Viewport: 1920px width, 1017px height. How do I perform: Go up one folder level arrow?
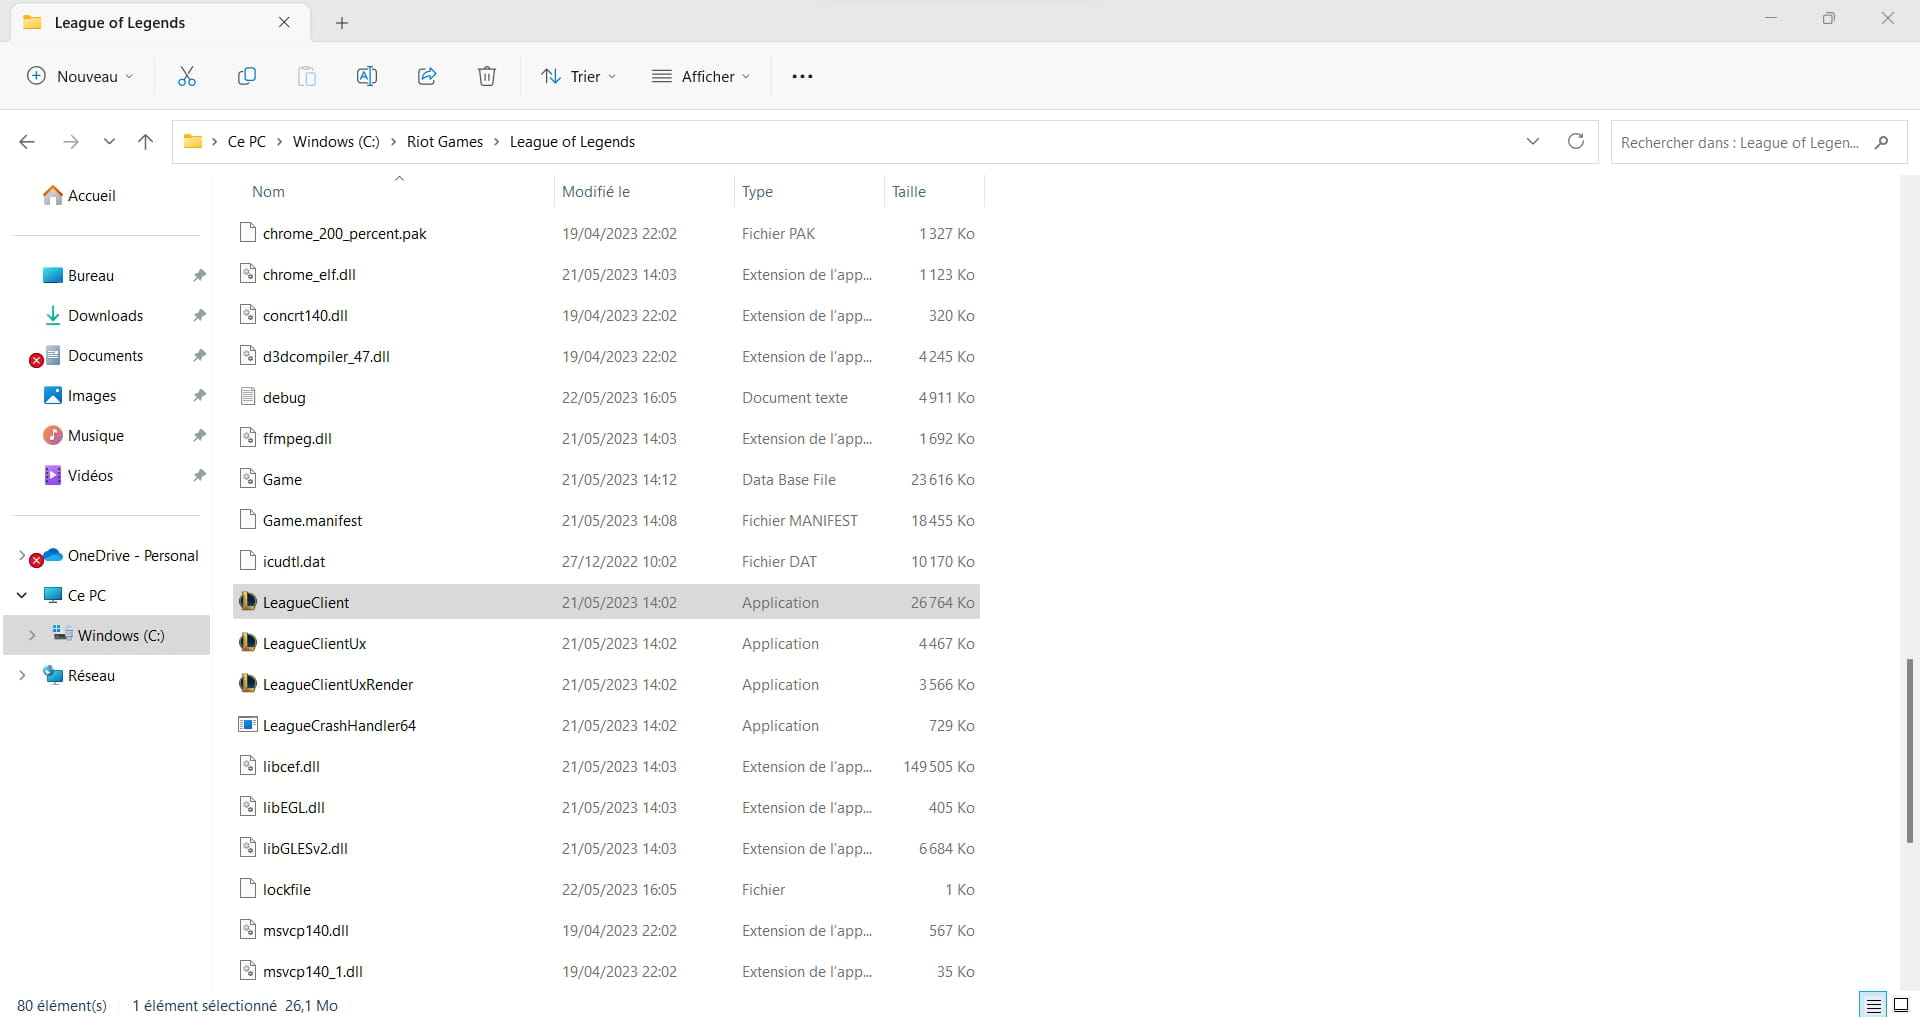tap(145, 142)
